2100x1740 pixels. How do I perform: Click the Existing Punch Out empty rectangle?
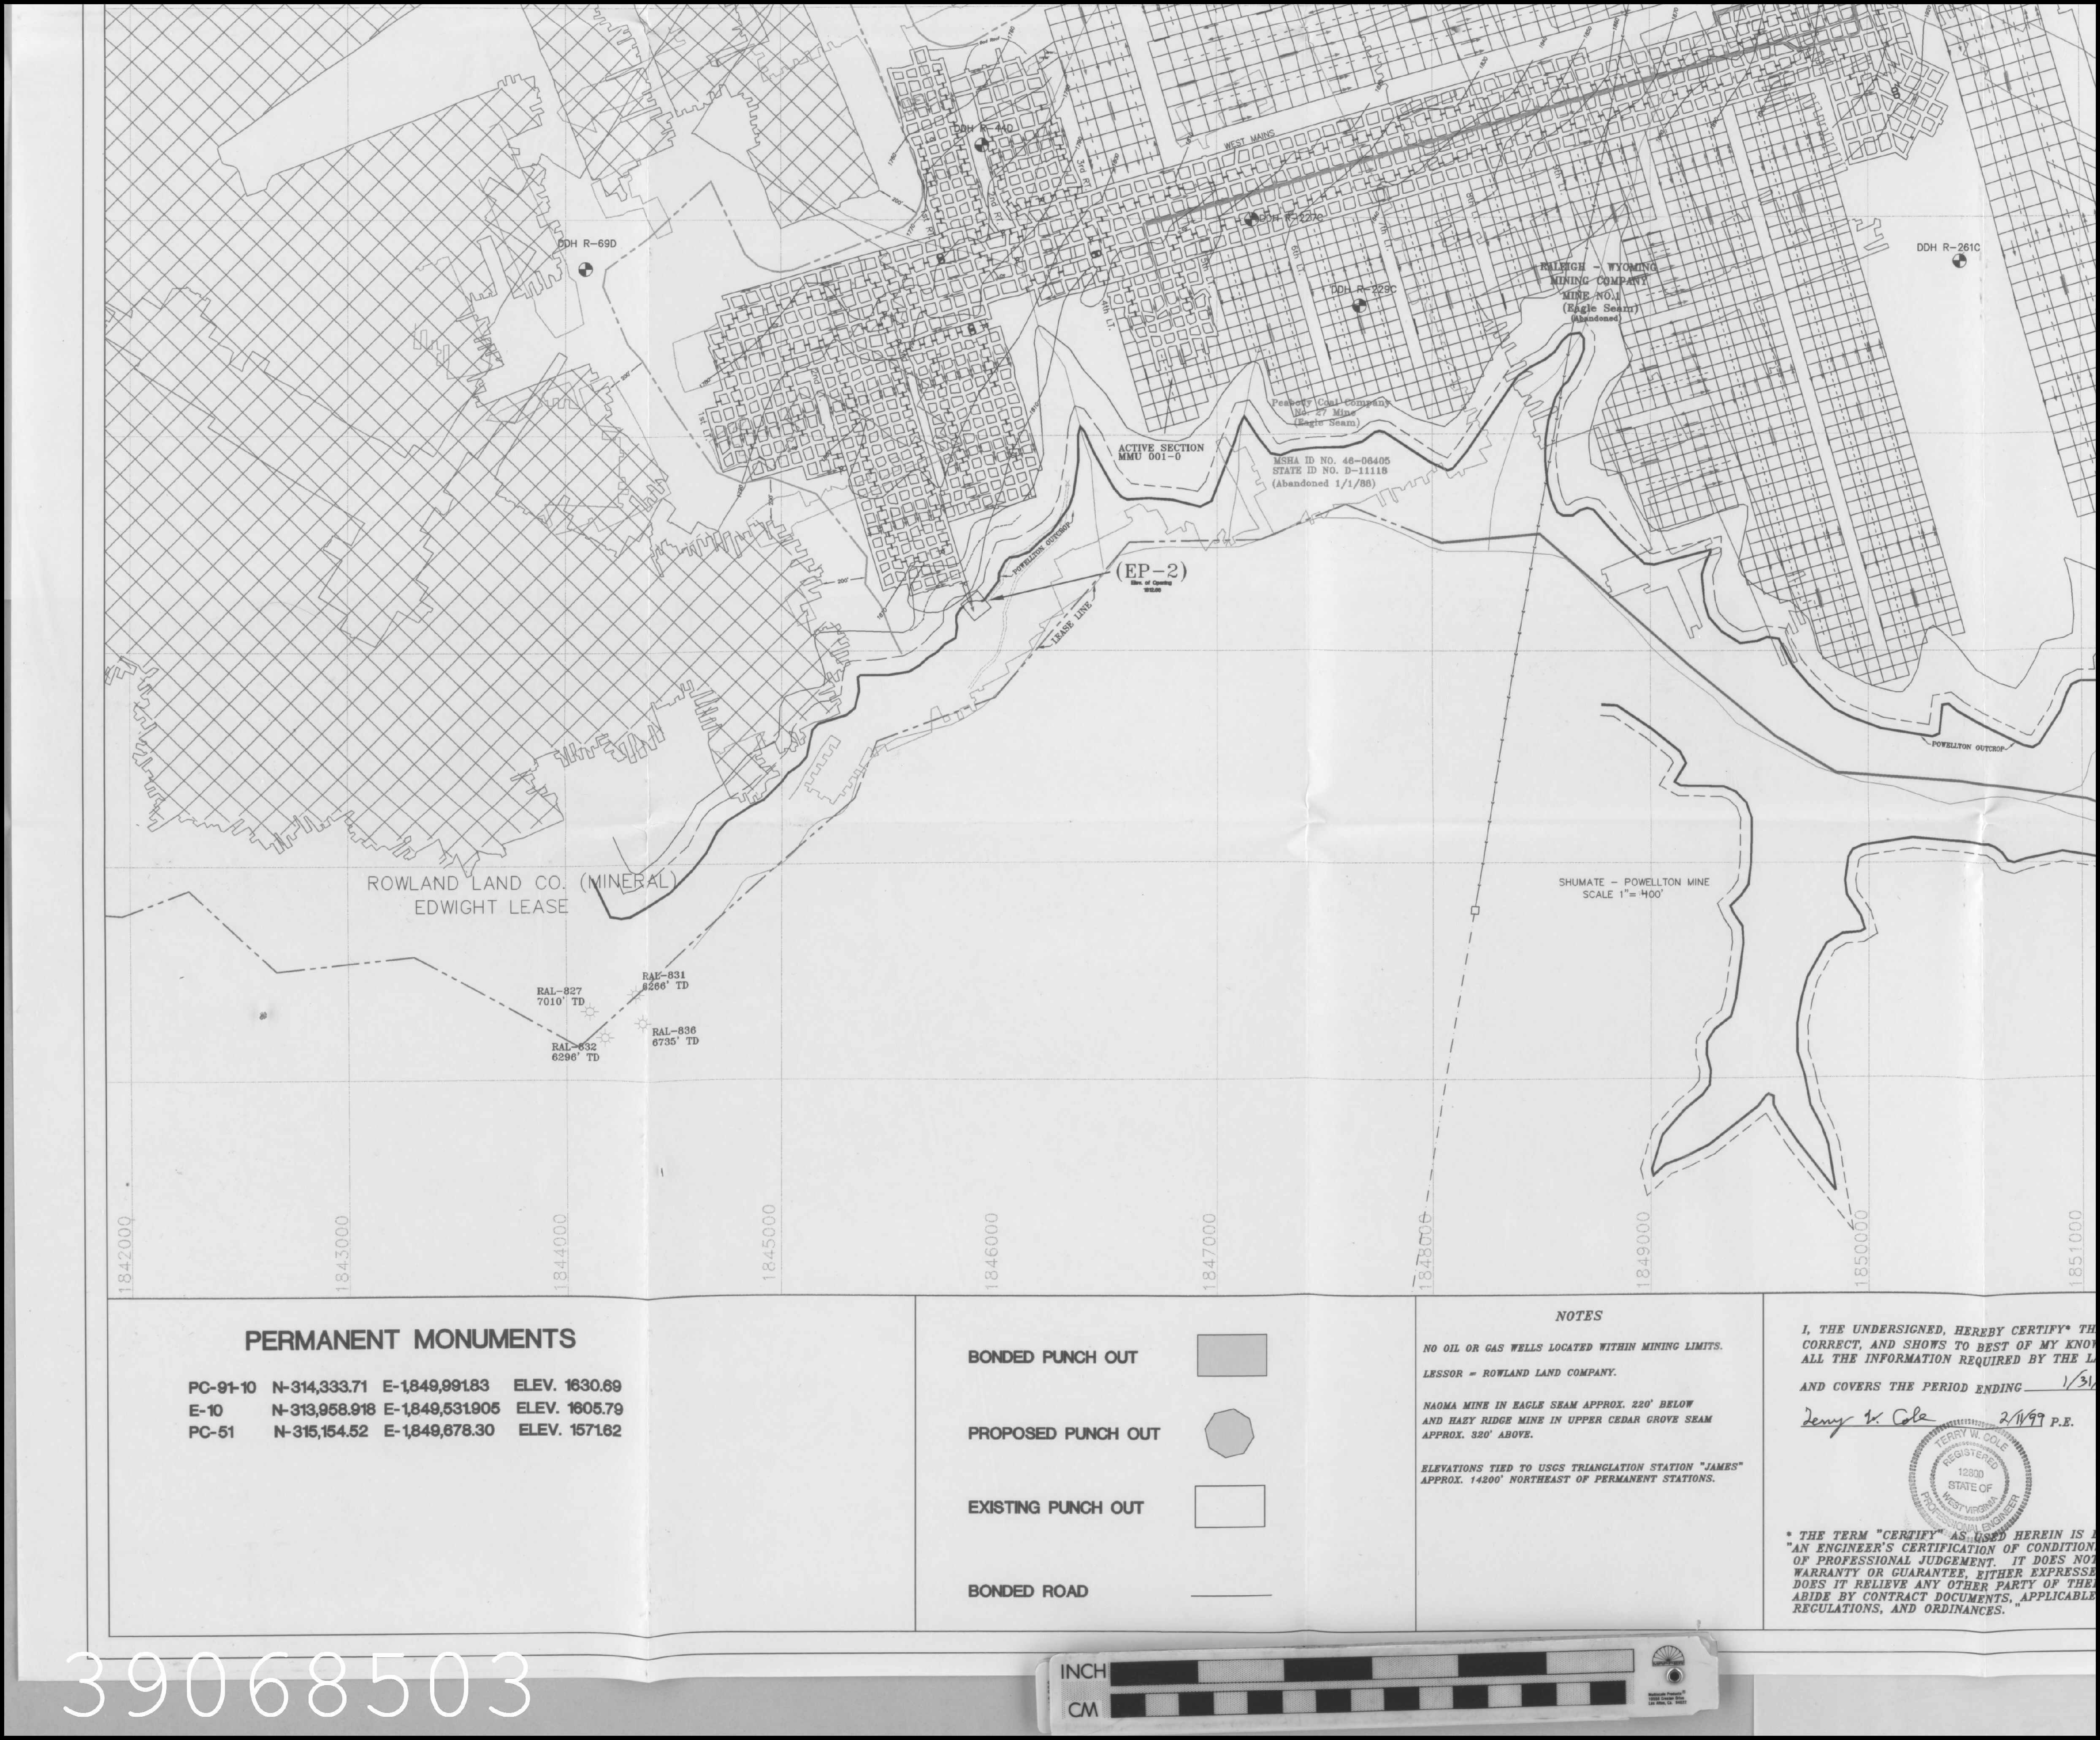(1229, 1506)
